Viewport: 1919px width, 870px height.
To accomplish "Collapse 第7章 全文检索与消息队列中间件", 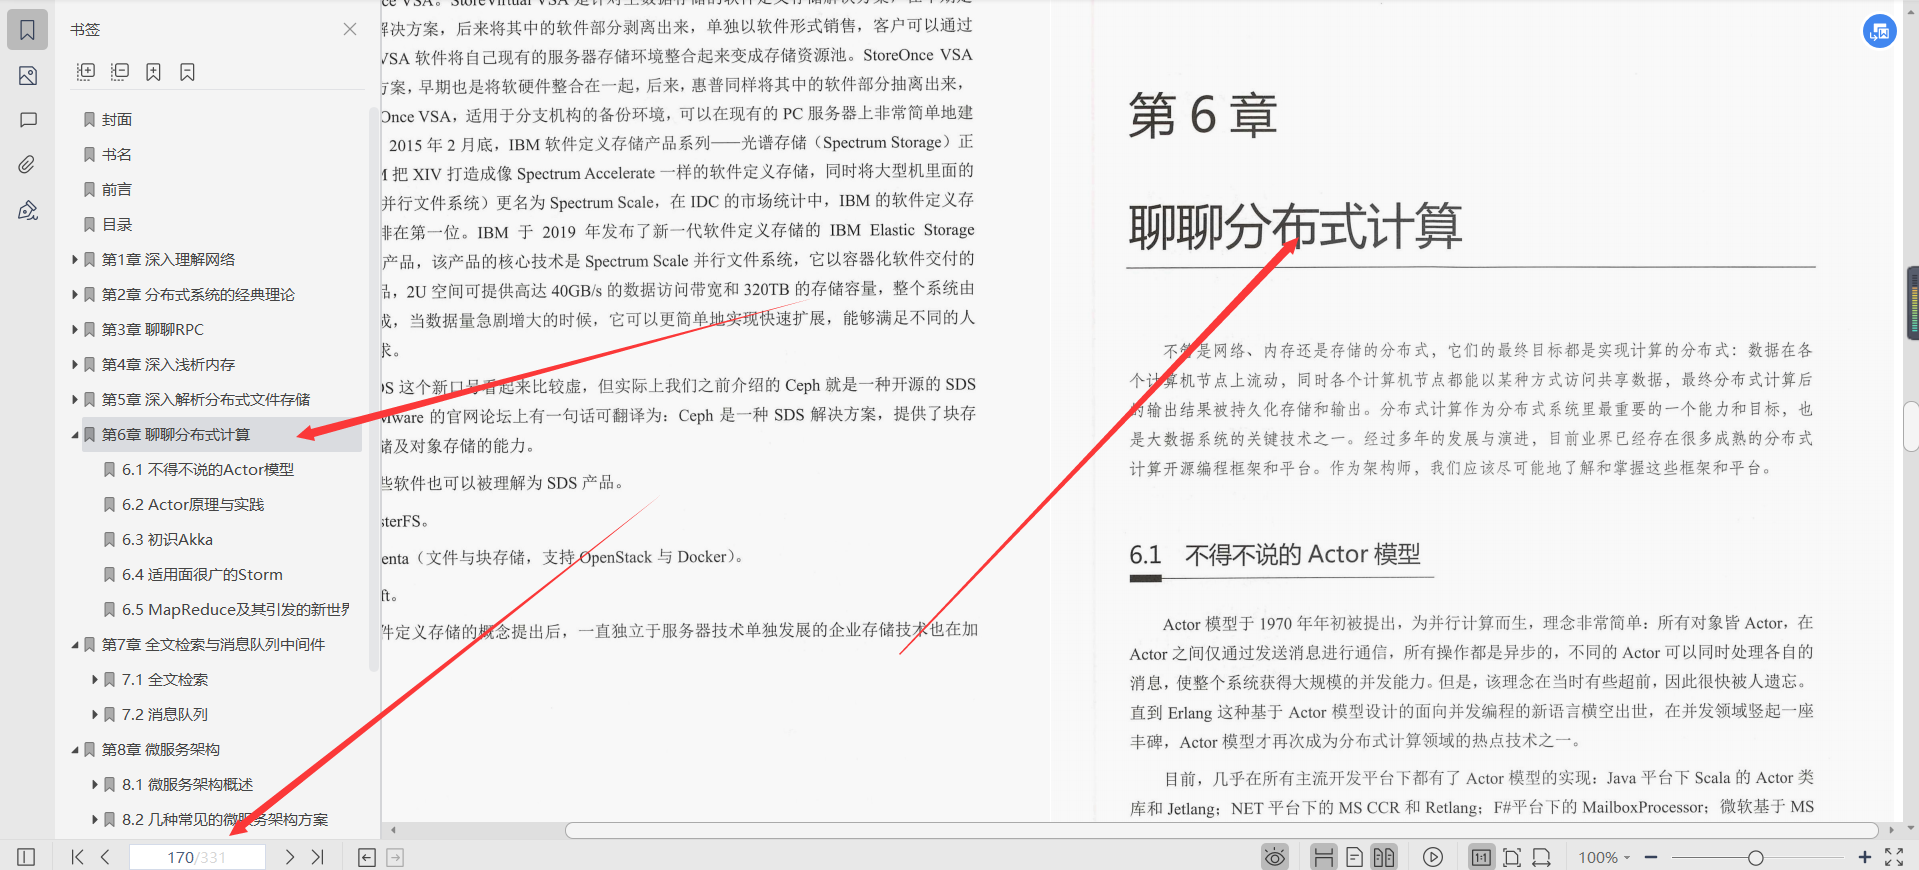I will (75, 644).
